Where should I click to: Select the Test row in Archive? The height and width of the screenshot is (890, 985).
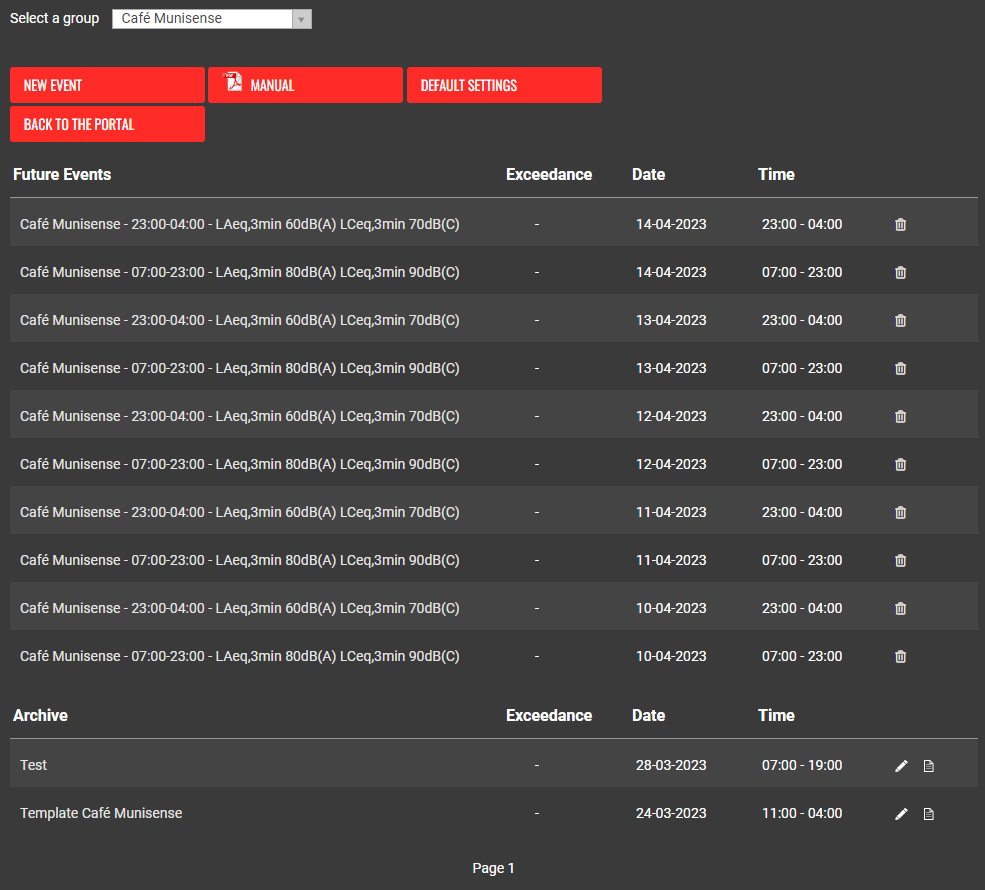pos(34,765)
